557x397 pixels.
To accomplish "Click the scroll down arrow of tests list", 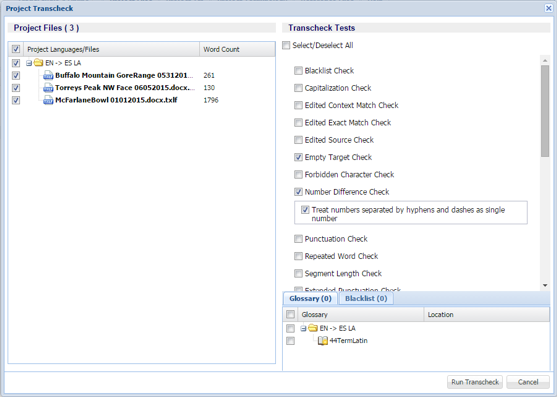I will point(545,285).
